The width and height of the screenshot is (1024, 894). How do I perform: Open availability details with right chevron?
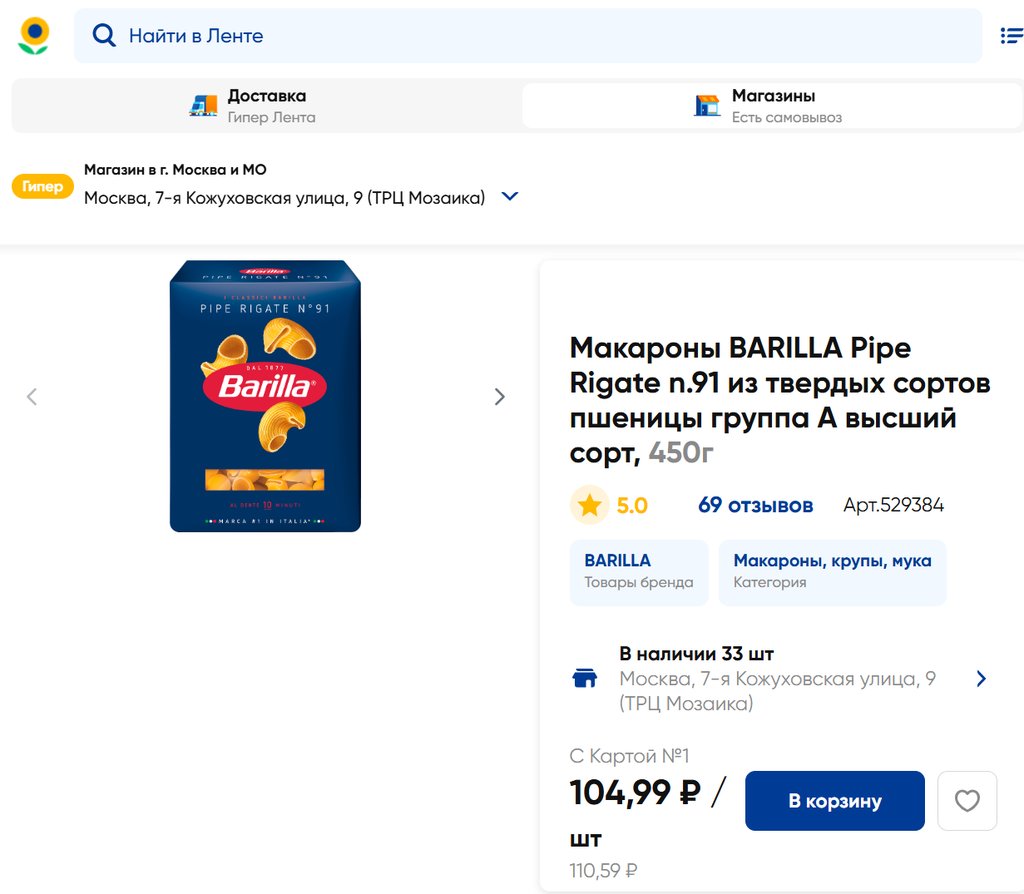[981, 679]
